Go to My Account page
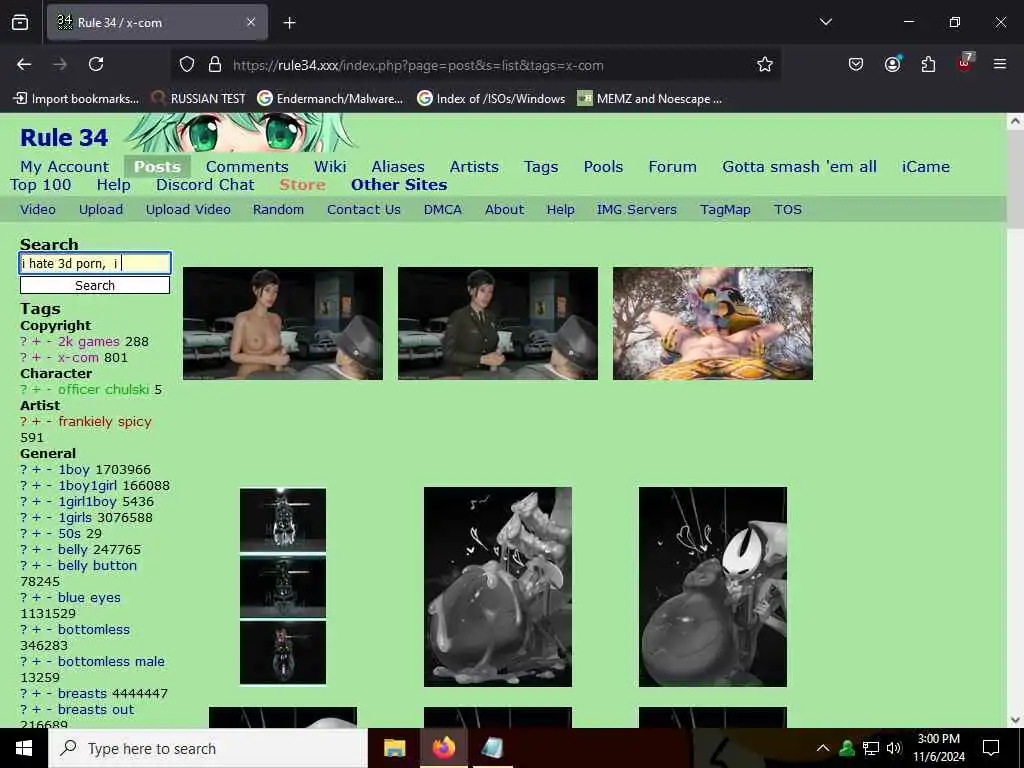Screen dimensions: 1024x768 65,167
